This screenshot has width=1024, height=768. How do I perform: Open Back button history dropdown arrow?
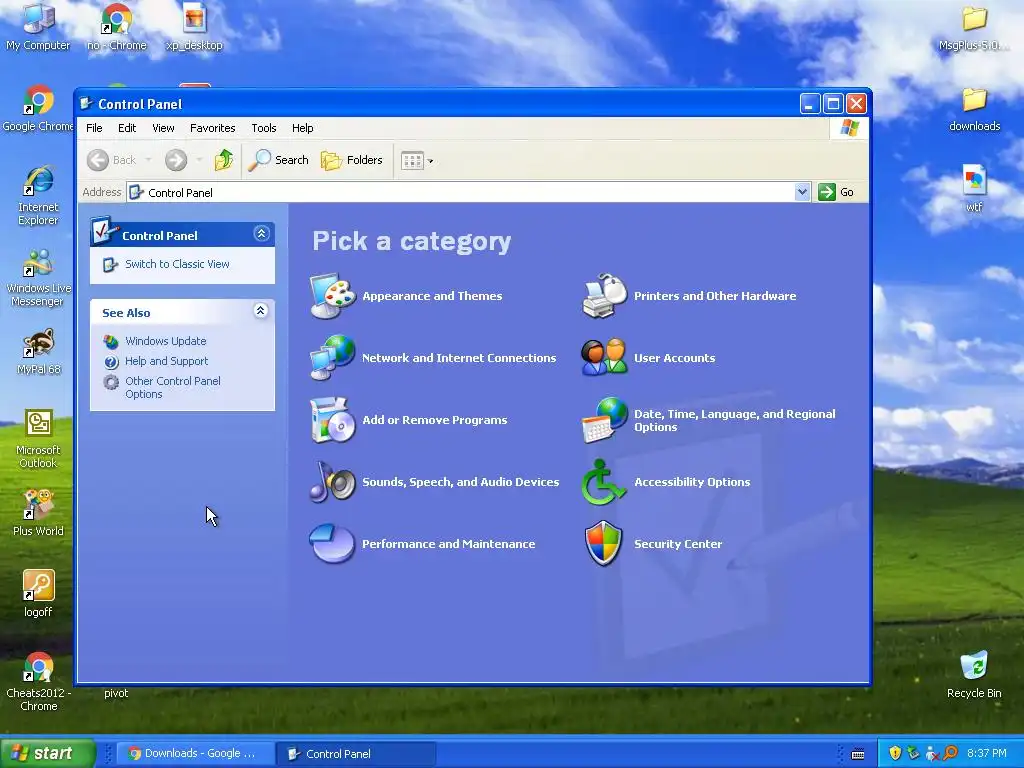(x=148, y=160)
